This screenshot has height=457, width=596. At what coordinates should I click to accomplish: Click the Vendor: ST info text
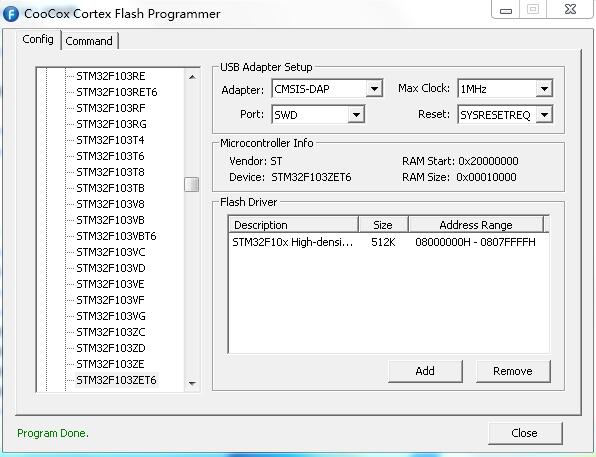(256, 161)
